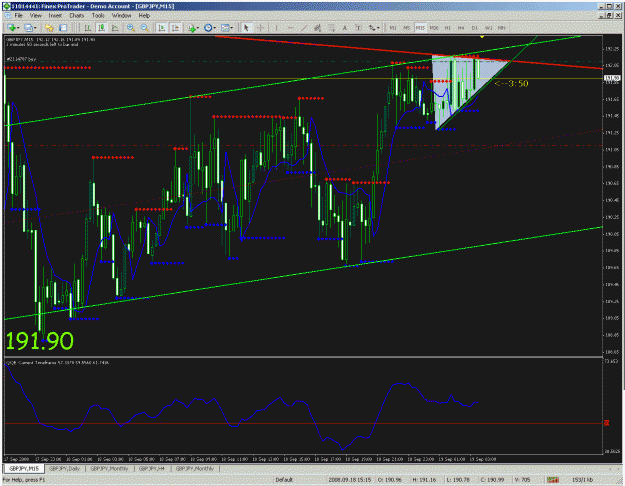Switch timeframe to D1
Viewport: 625px width, 486px height.
[475, 28]
